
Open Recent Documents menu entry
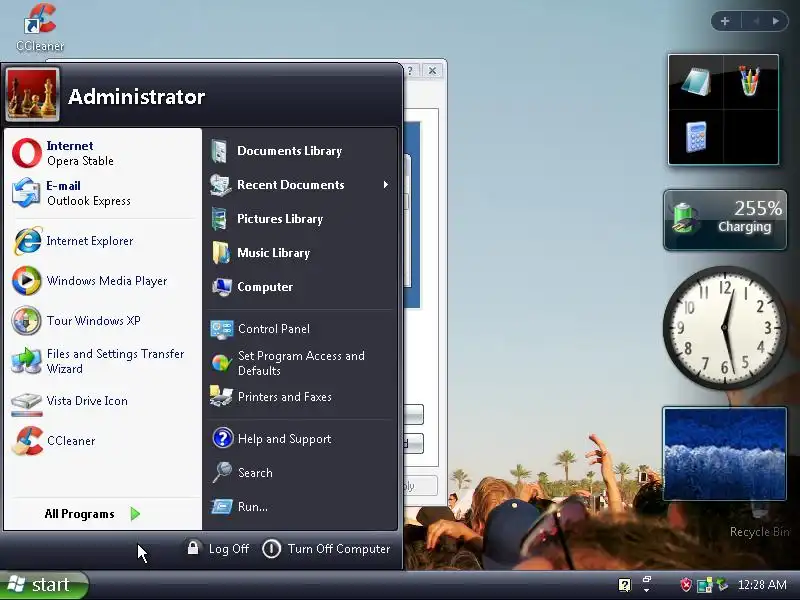point(301,185)
